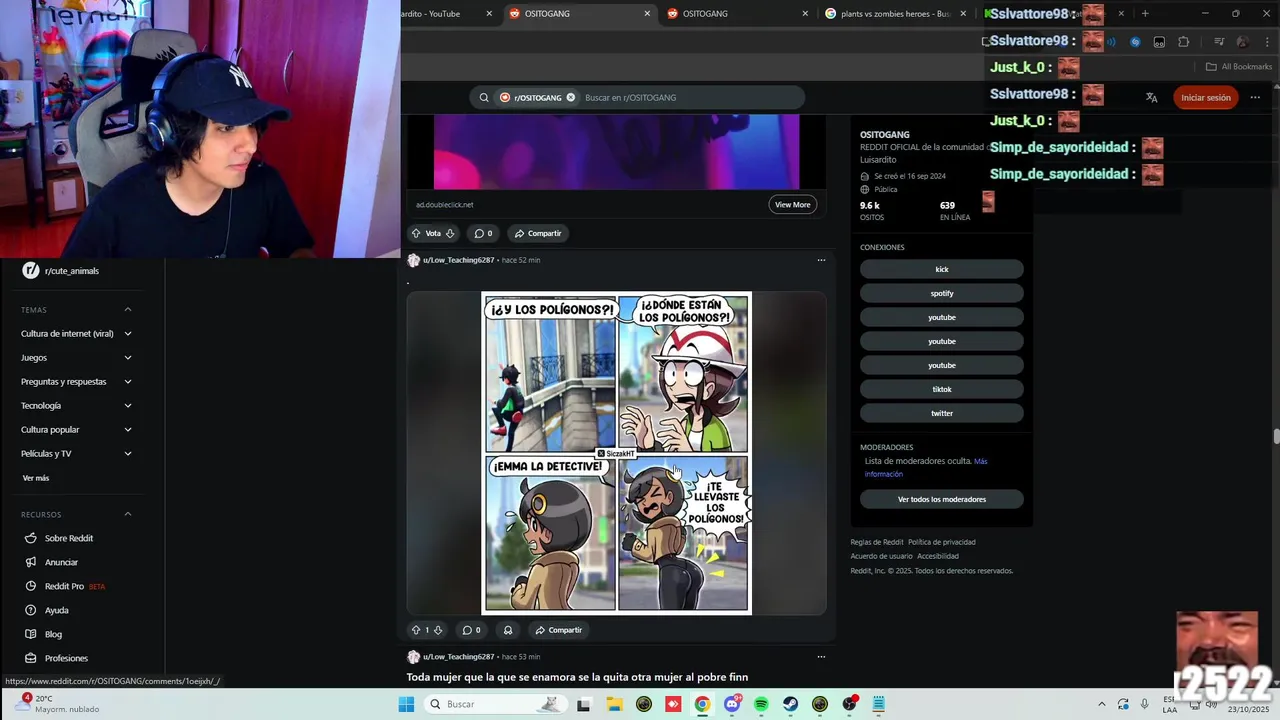The height and width of the screenshot is (720, 1280).
Task: Collapse the RECURSOS section
Action: (77, 514)
